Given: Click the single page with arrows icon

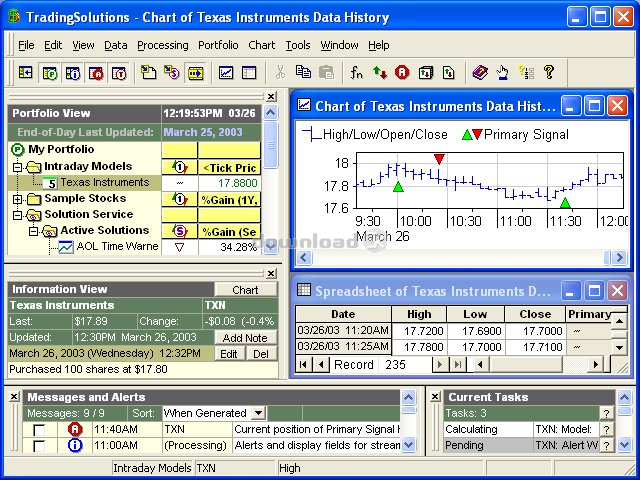Looking at the screenshot, I should click(x=449, y=73).
